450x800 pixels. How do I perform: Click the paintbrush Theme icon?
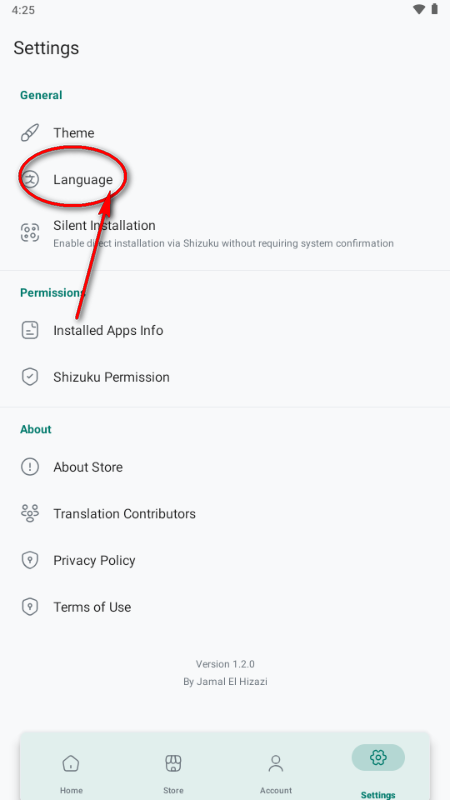pyautogui.click(x=30, y=133)
